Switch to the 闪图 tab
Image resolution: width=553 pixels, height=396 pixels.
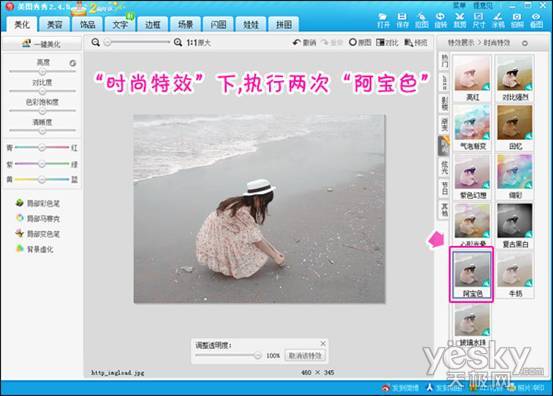218,24
